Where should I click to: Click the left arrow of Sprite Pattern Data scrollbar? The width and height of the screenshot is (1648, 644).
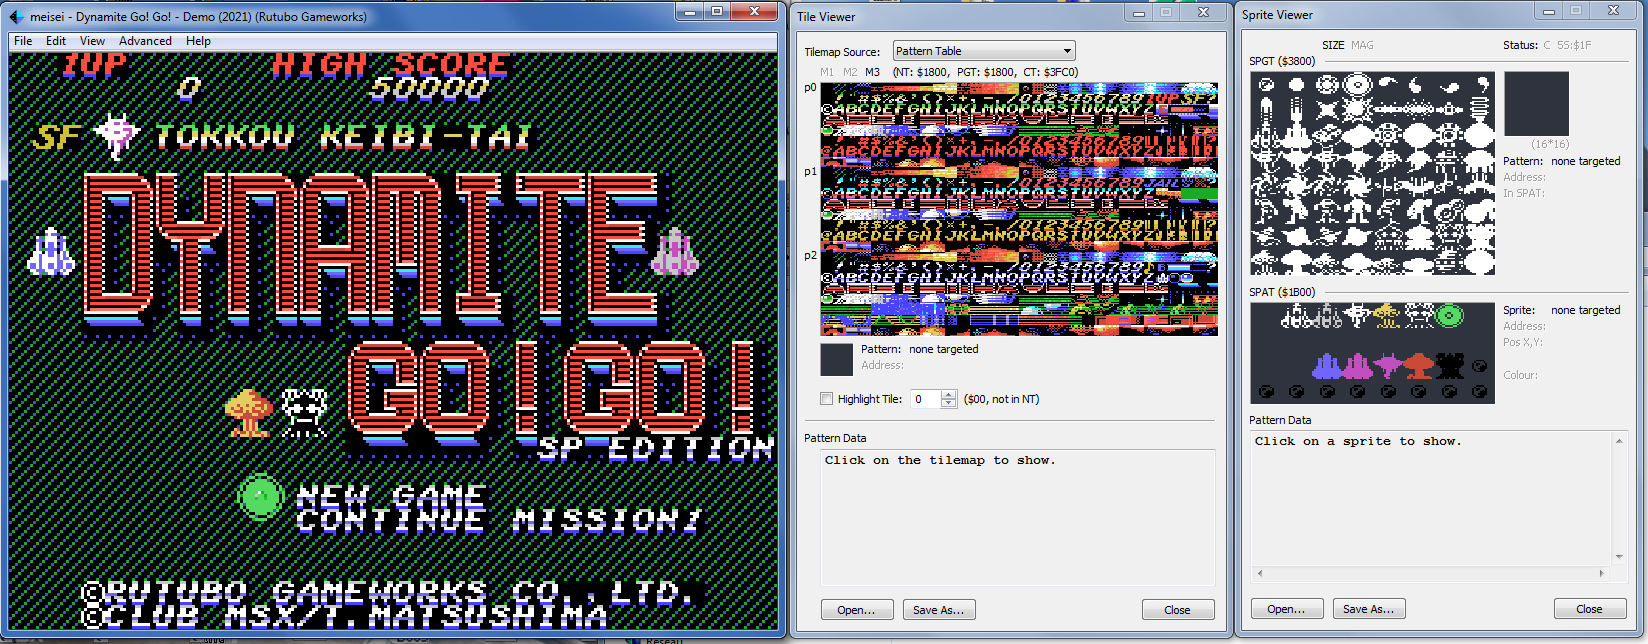pos(1259,573)
